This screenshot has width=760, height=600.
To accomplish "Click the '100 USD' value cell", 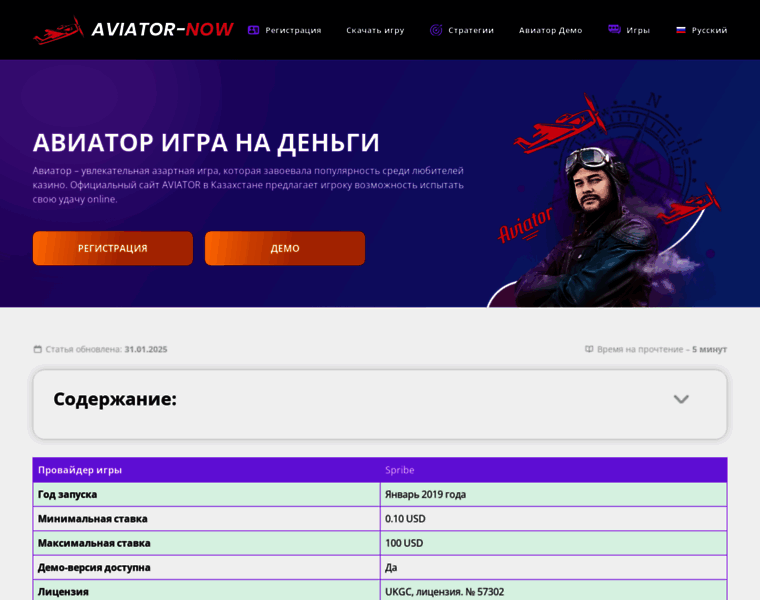I will pos(554,543).
